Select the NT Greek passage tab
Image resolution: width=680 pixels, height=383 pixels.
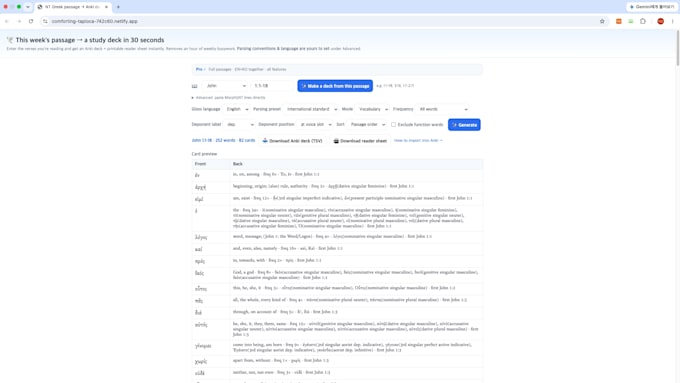[73, 7]
